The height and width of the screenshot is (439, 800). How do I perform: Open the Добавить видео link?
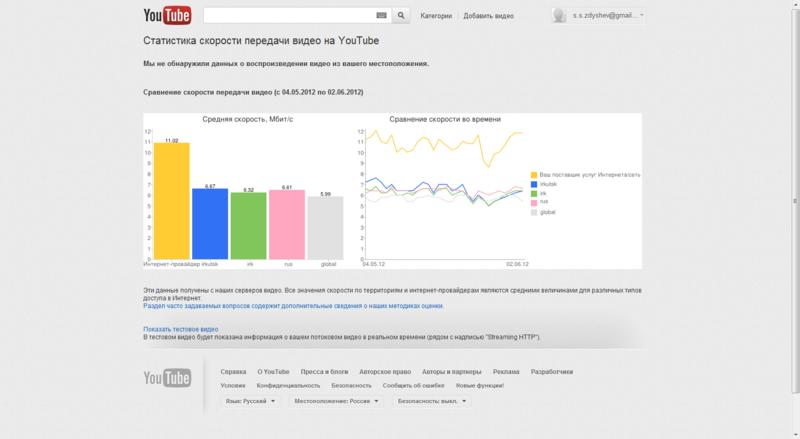point(488,16)
